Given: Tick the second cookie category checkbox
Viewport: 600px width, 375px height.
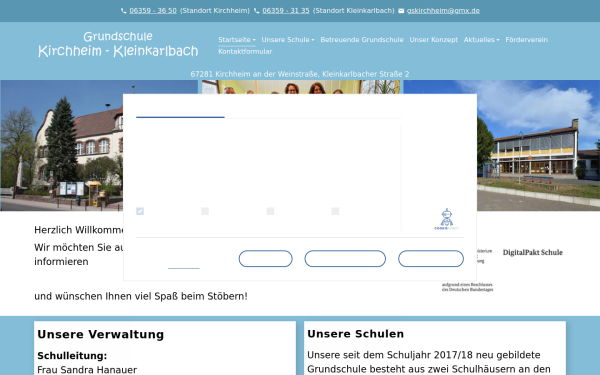Looking at the screenshot, I should 205,211.
